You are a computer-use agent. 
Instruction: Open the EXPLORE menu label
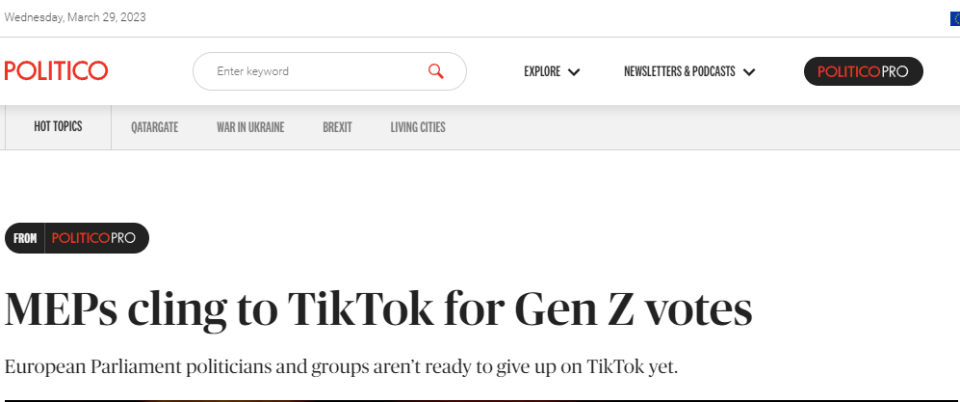(542, 72)
